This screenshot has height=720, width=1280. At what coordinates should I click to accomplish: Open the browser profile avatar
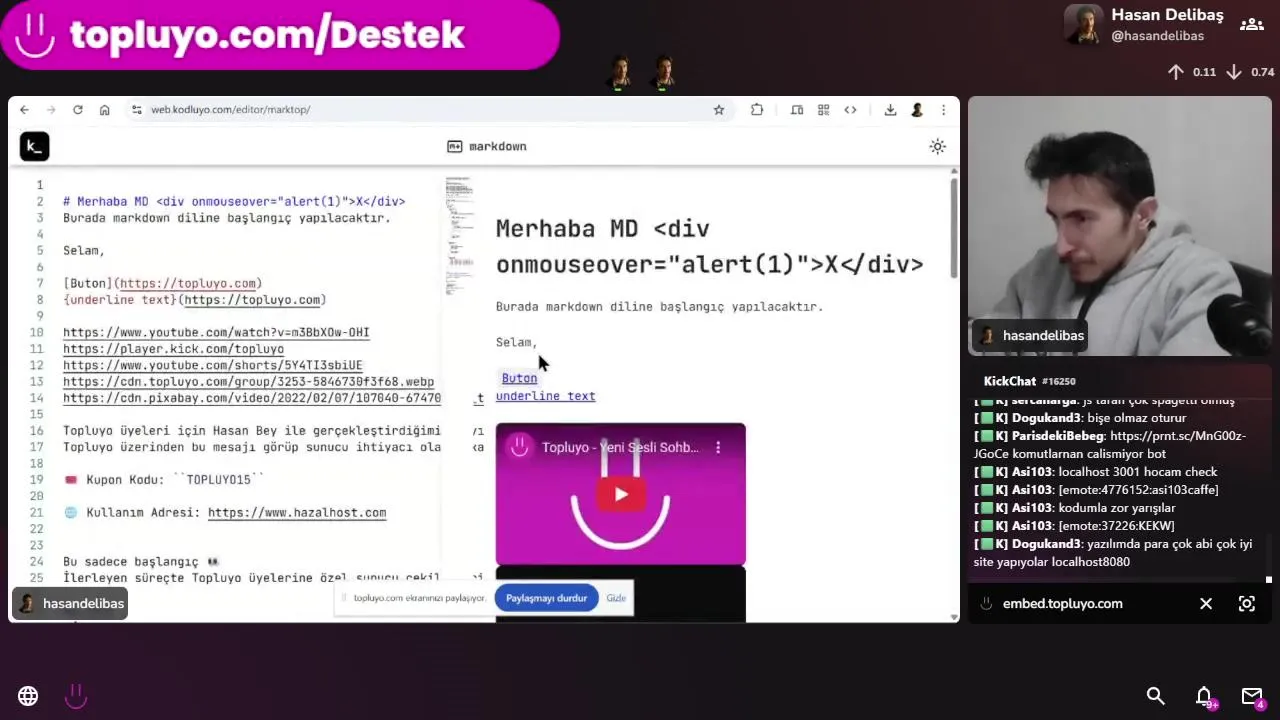917,110
